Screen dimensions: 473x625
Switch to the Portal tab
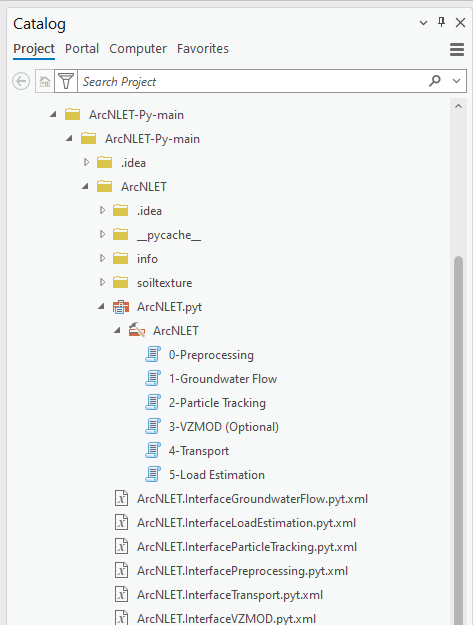coord(82,49)
